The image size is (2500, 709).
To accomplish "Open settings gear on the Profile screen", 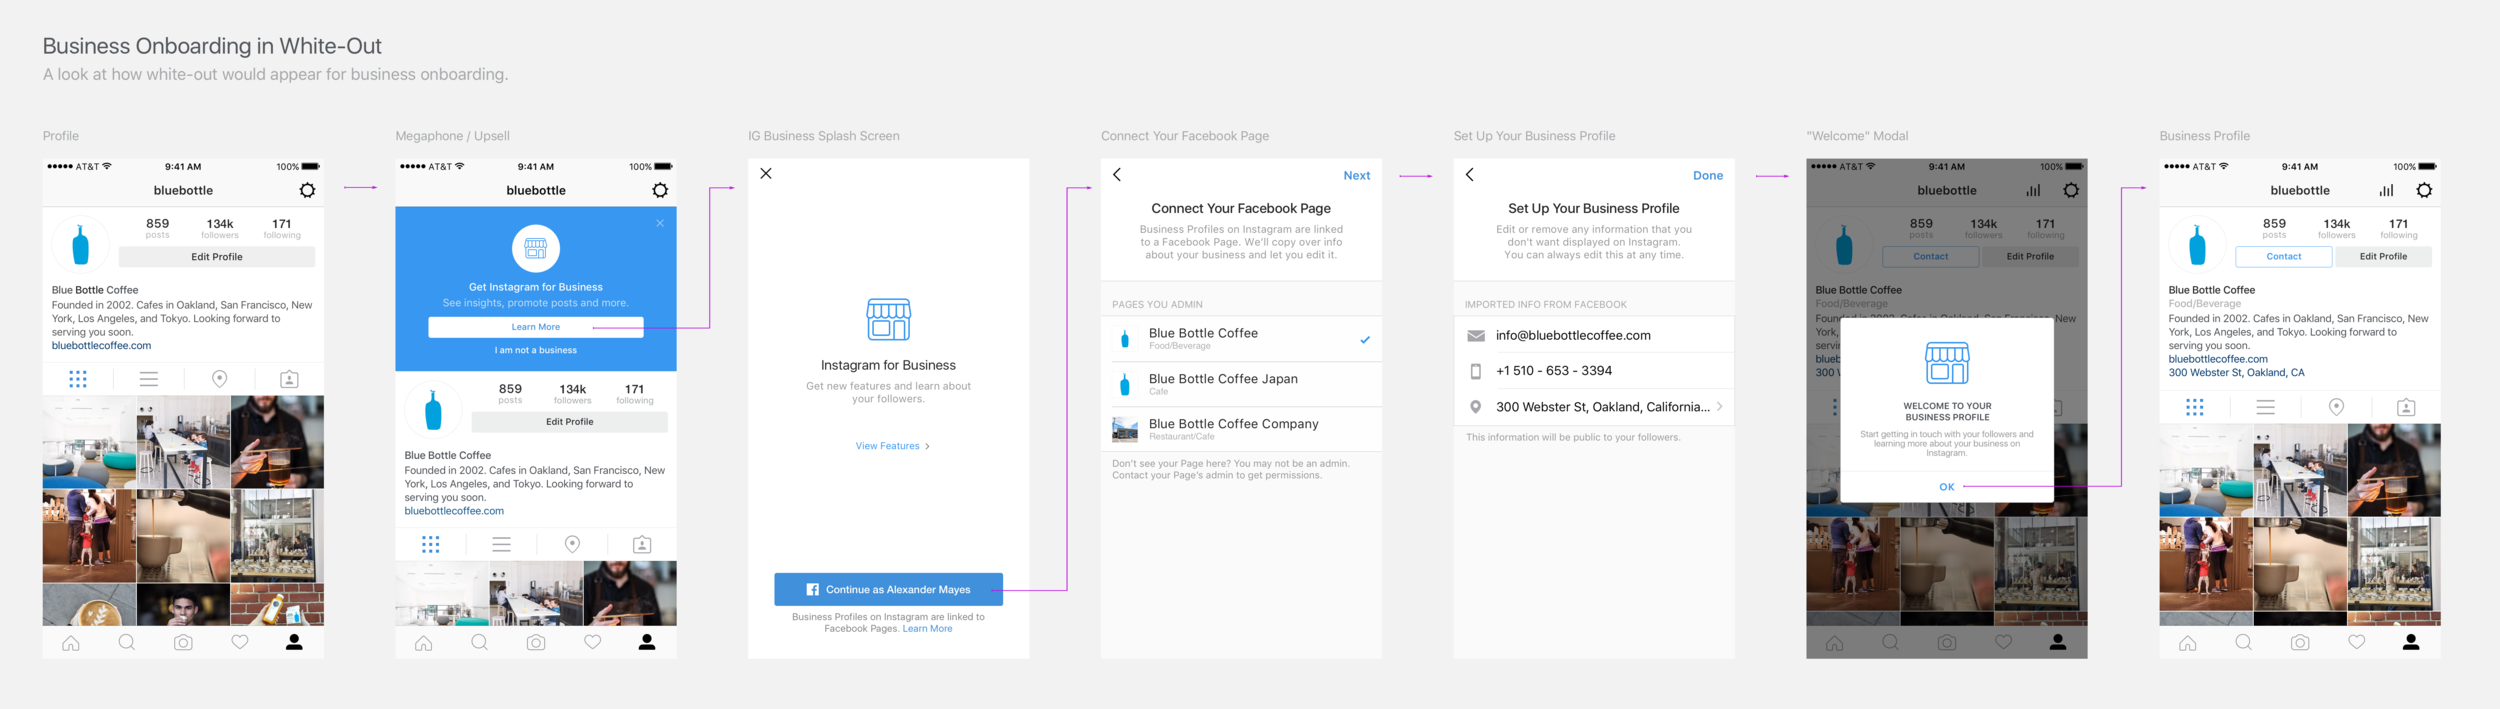I will (307, 190).
